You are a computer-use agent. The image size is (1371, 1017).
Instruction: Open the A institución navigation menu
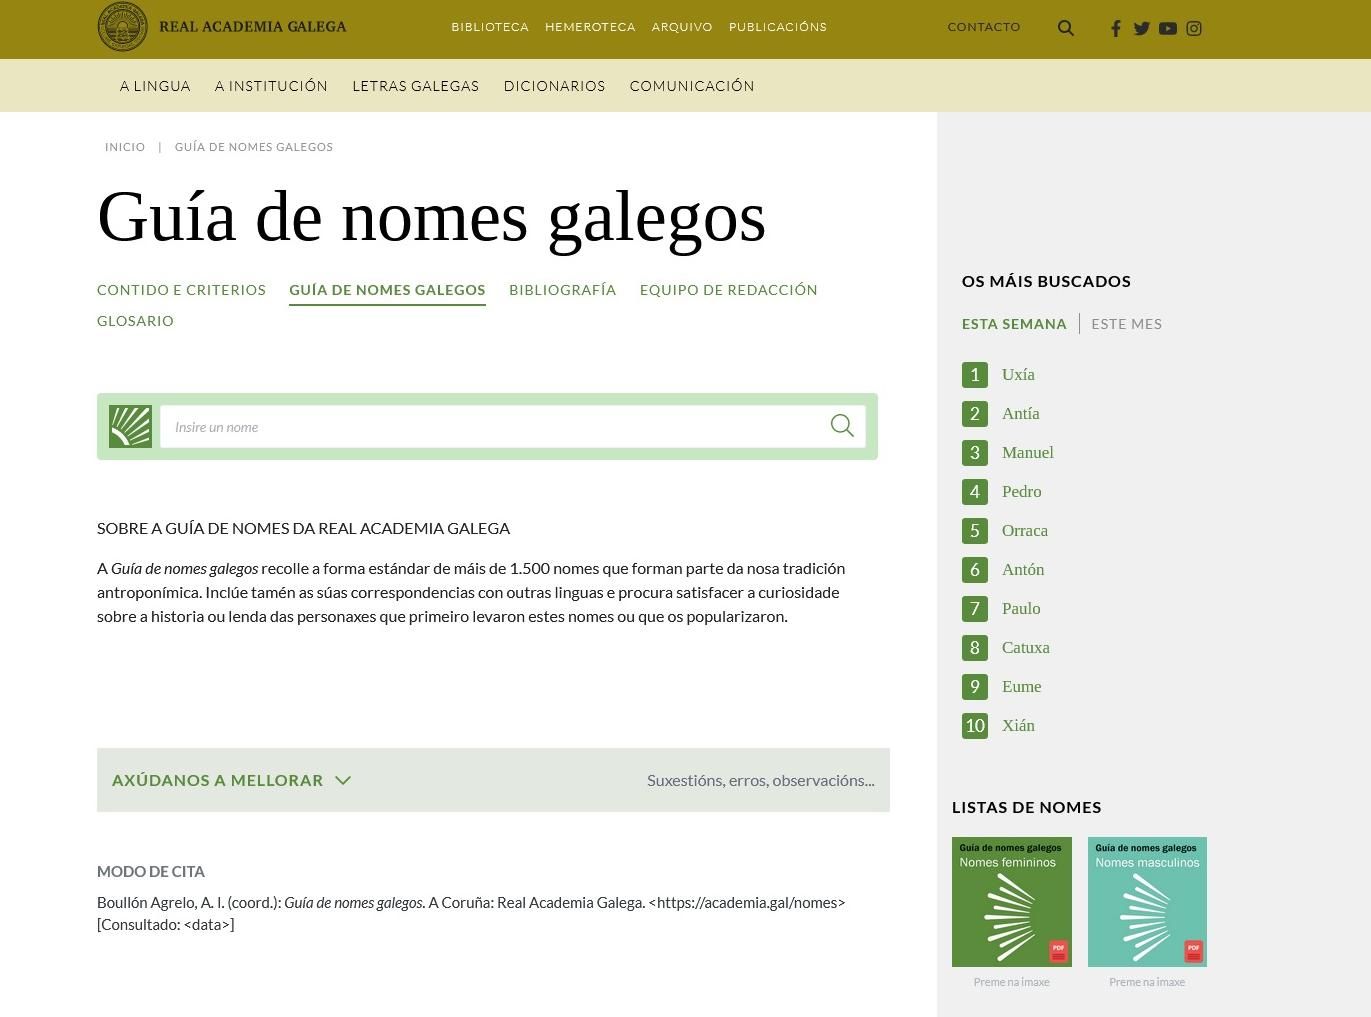coord(271,86)
